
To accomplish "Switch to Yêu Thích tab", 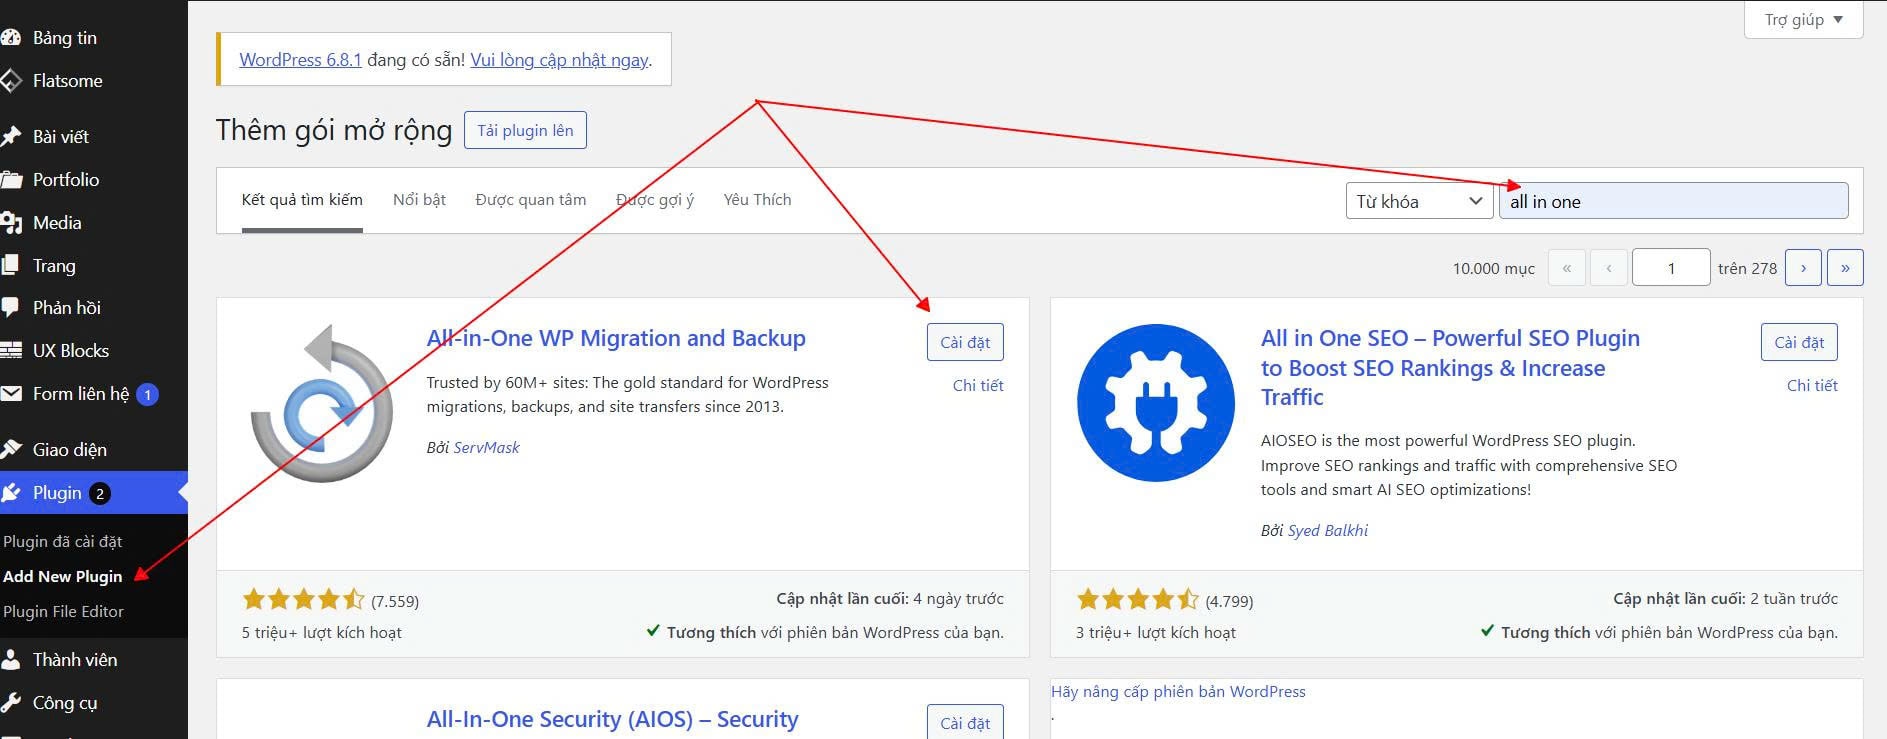I will 757,200.
